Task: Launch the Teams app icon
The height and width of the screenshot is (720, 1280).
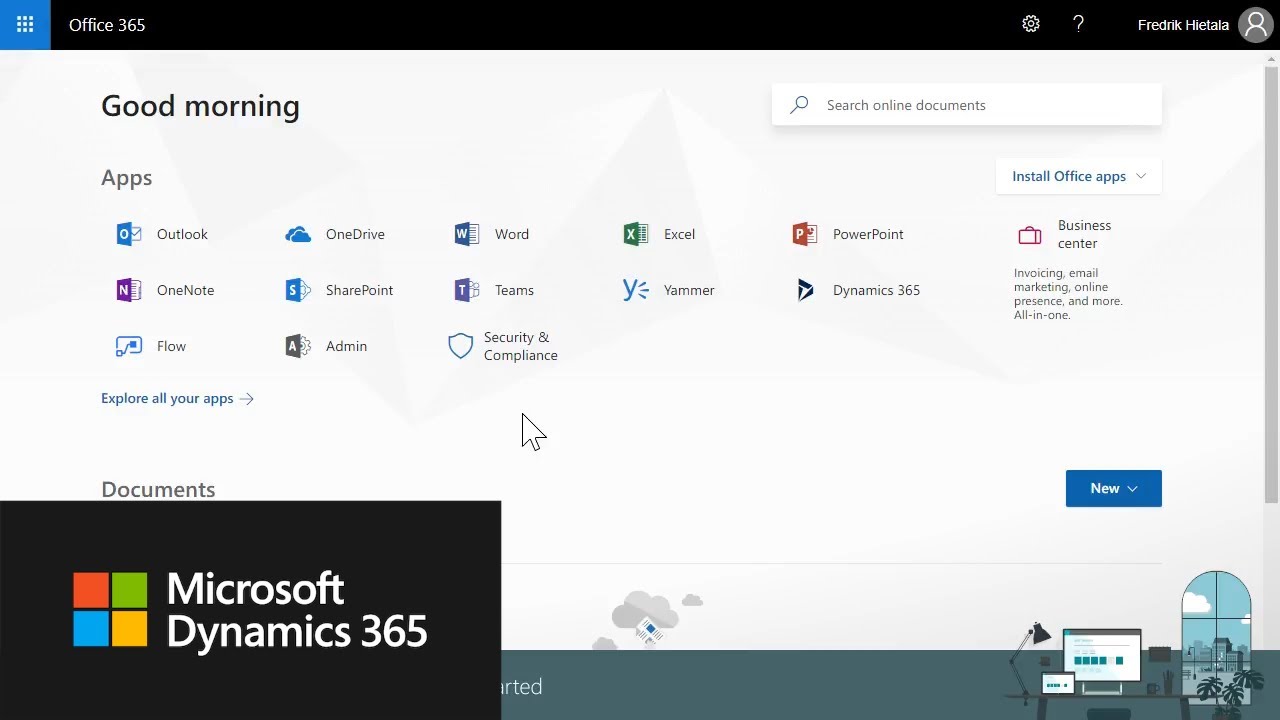Action: (x=466, y=290)
